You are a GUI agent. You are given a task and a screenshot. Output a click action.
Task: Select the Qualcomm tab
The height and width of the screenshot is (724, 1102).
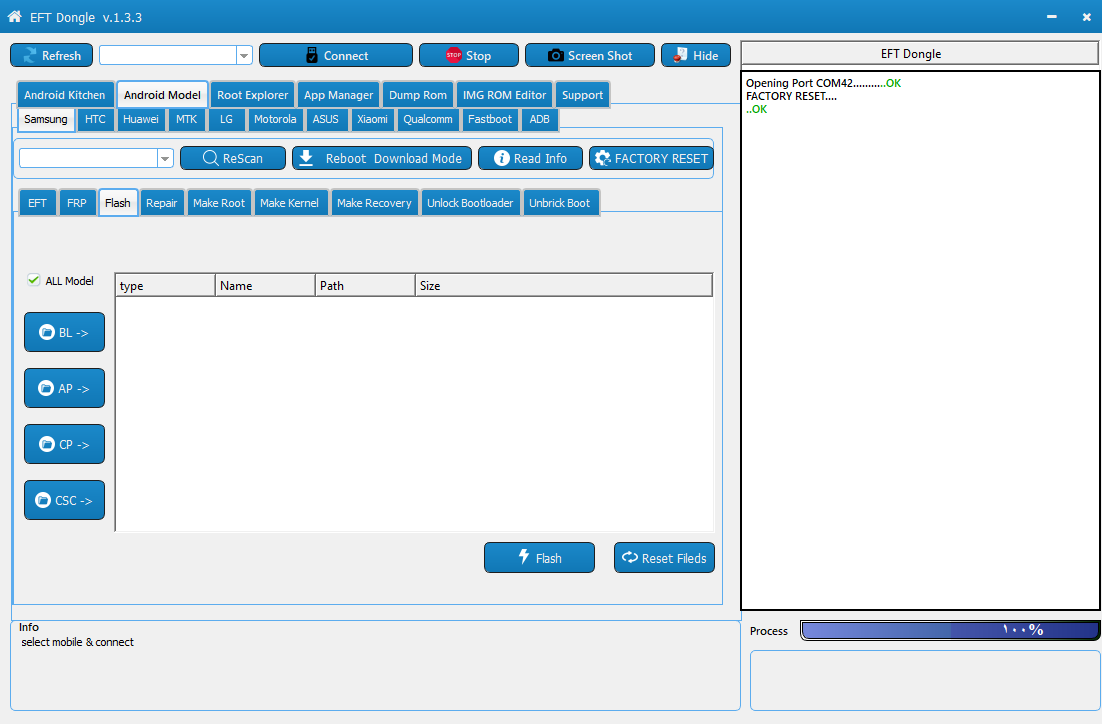[428, 119]
